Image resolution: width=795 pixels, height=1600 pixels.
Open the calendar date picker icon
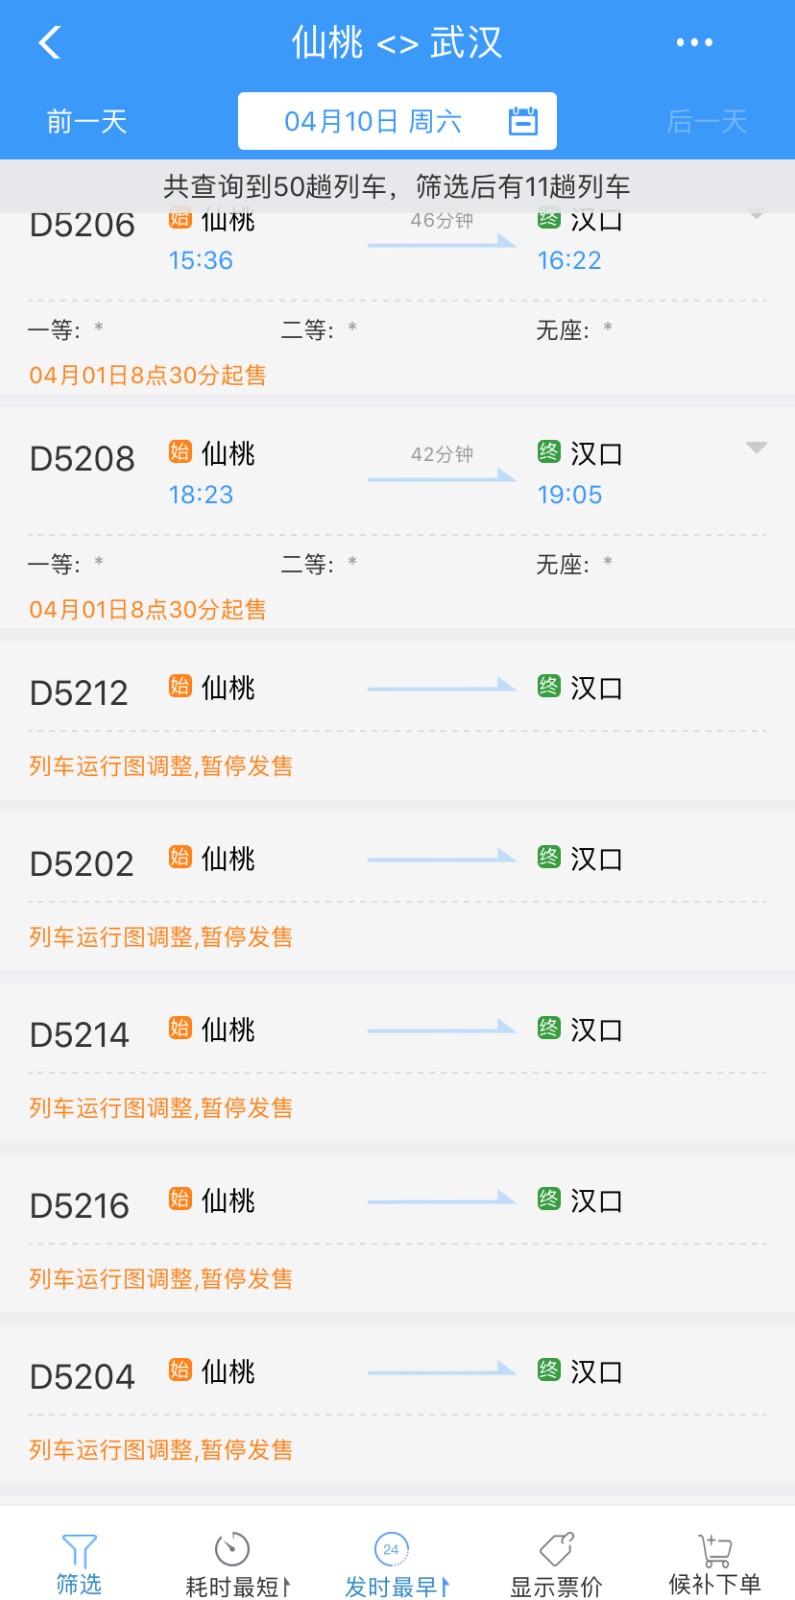coord(523,121)
